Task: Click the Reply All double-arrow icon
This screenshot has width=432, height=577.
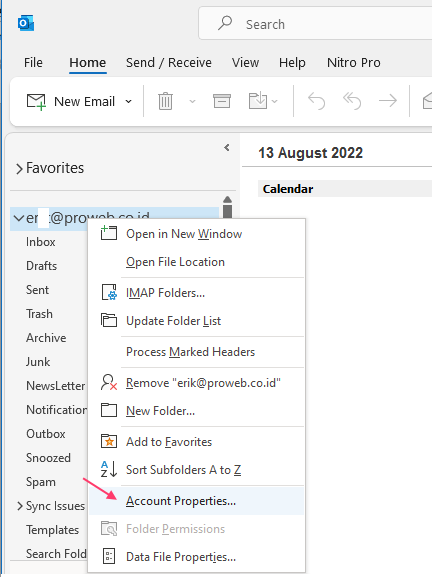Action: point(352,101)
